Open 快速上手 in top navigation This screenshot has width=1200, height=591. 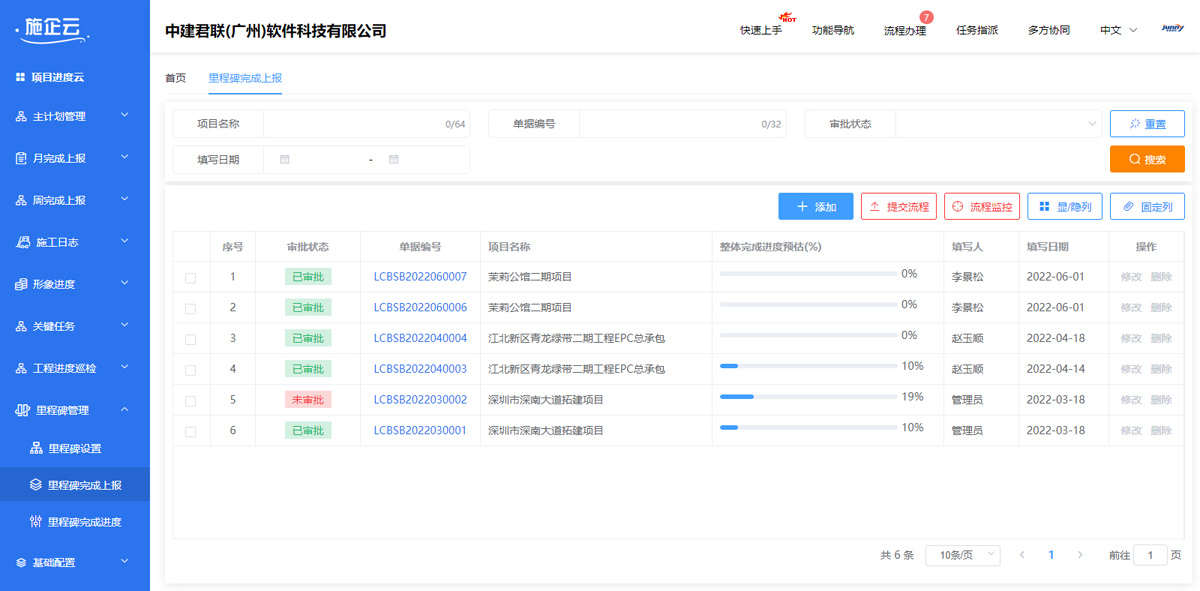761,30
